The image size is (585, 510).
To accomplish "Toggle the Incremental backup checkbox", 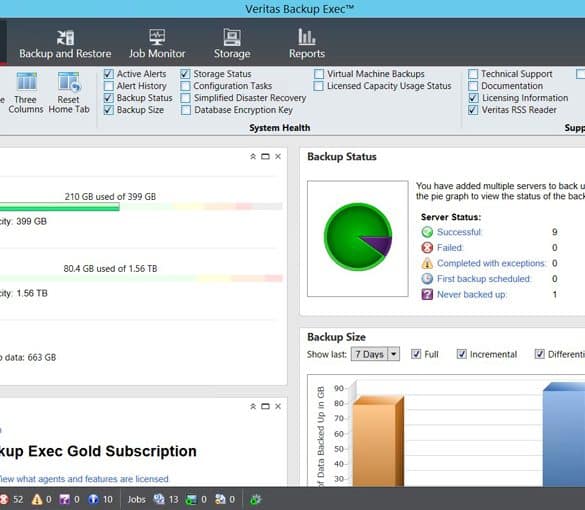I will click(x=462, y=354).
